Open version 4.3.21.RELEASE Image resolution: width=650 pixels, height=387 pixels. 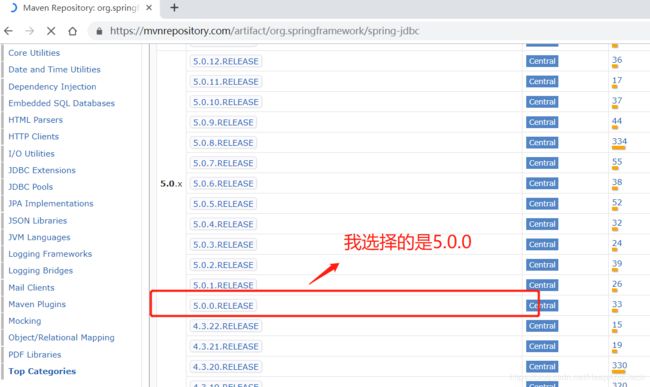point(226,346)
